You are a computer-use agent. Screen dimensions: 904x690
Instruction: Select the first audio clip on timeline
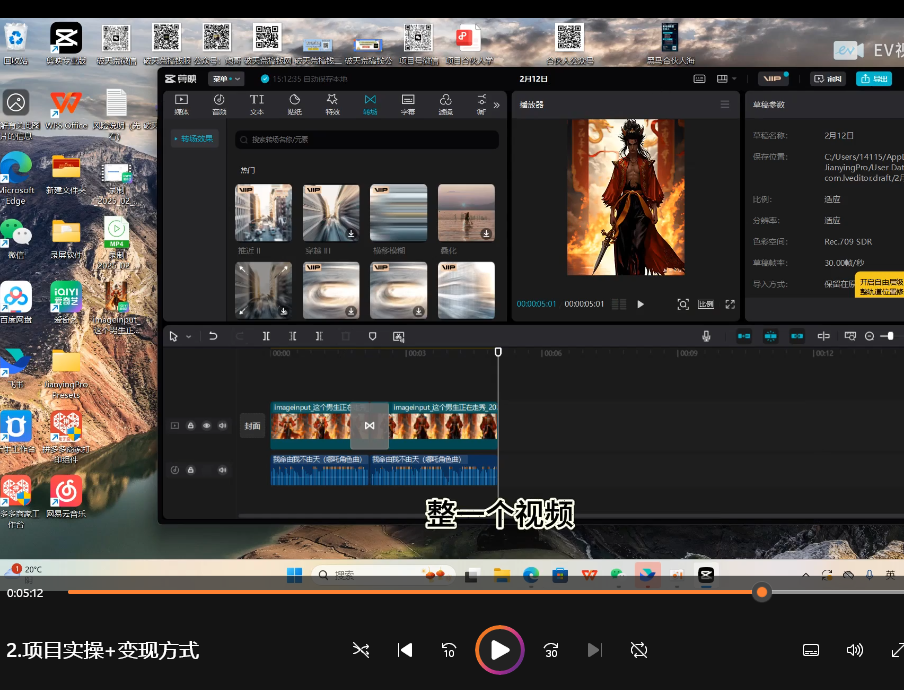point(319,470)
